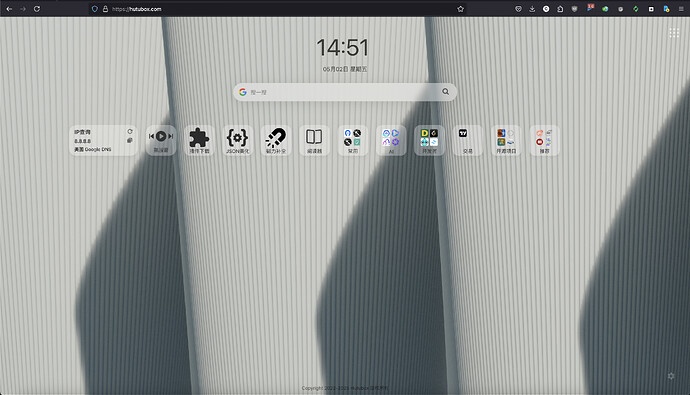Open the browser downloads panel
This screenshot has width=690, height=395.
(x=532, y=9)
